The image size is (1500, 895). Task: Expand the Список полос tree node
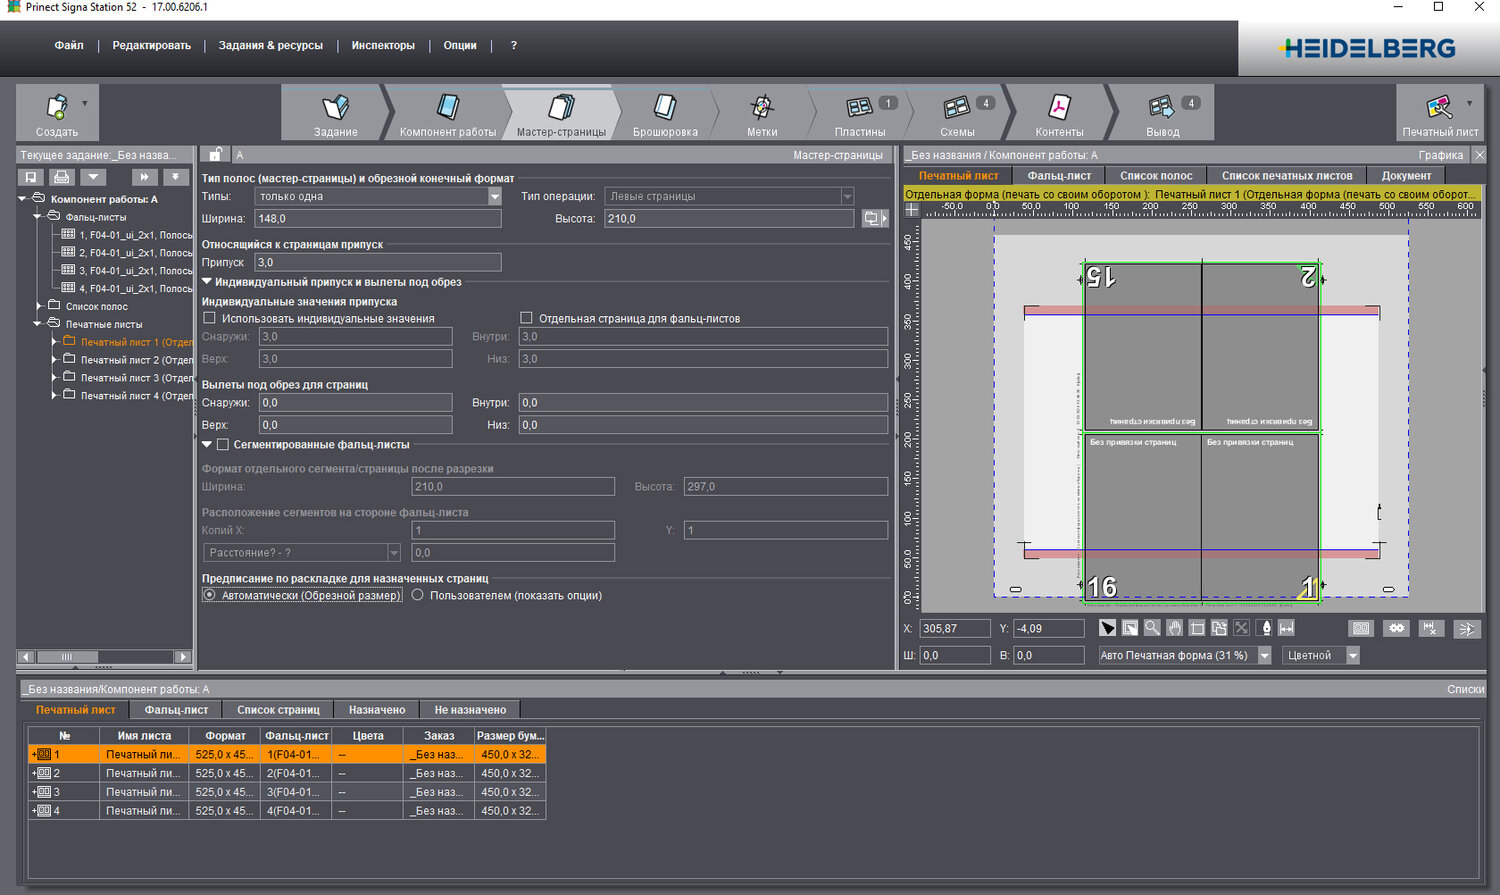click(x=40, y=306)
